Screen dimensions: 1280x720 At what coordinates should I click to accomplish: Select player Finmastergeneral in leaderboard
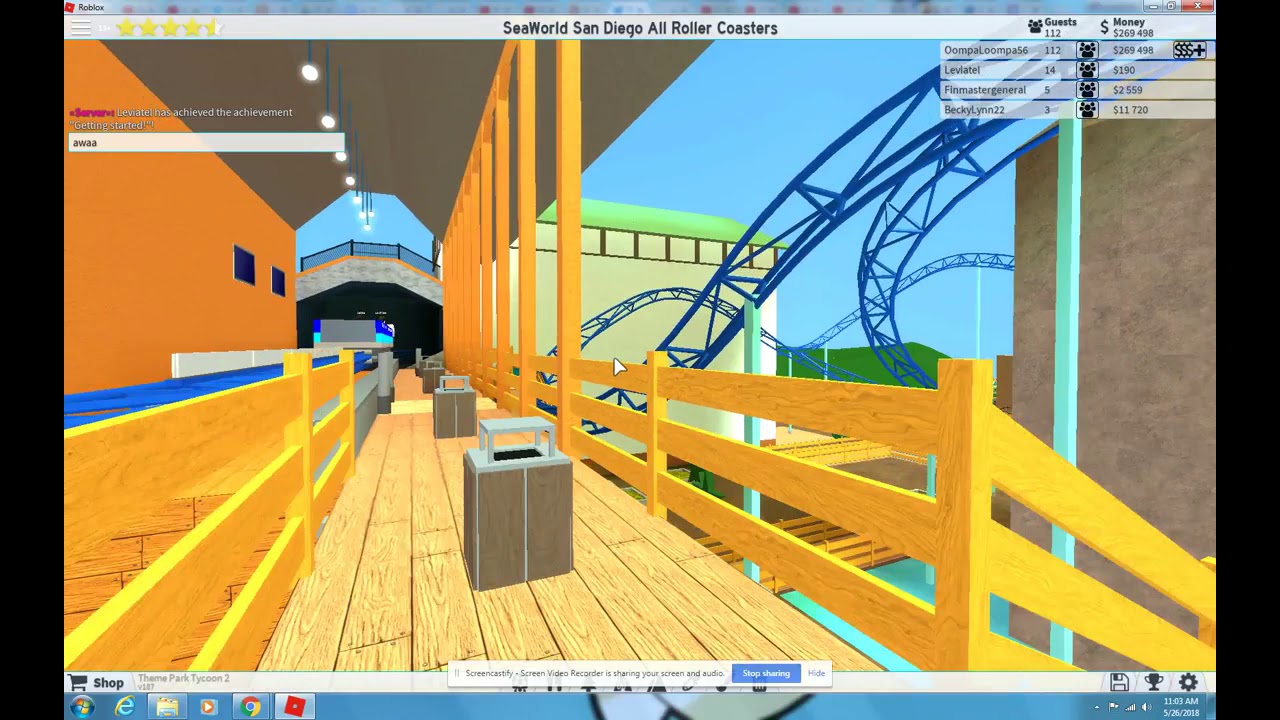tap(985, 90)
